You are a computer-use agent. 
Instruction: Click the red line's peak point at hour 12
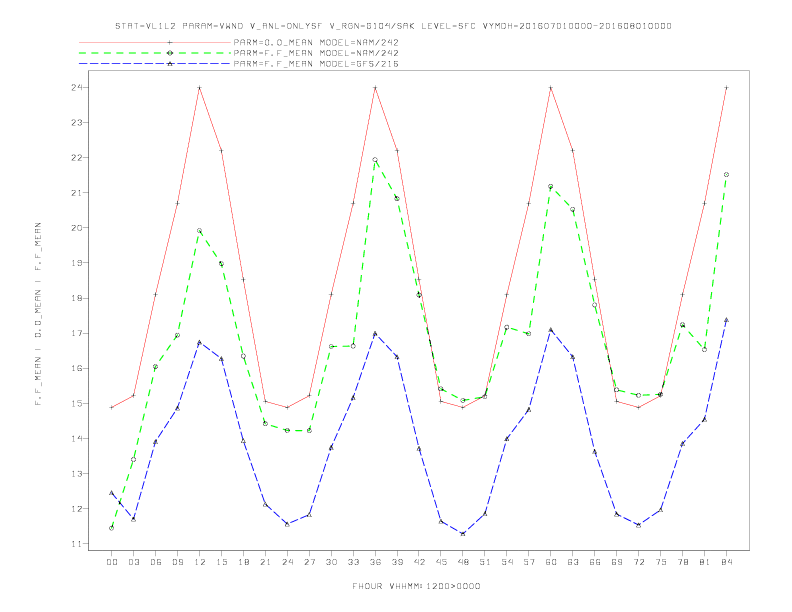200,88
